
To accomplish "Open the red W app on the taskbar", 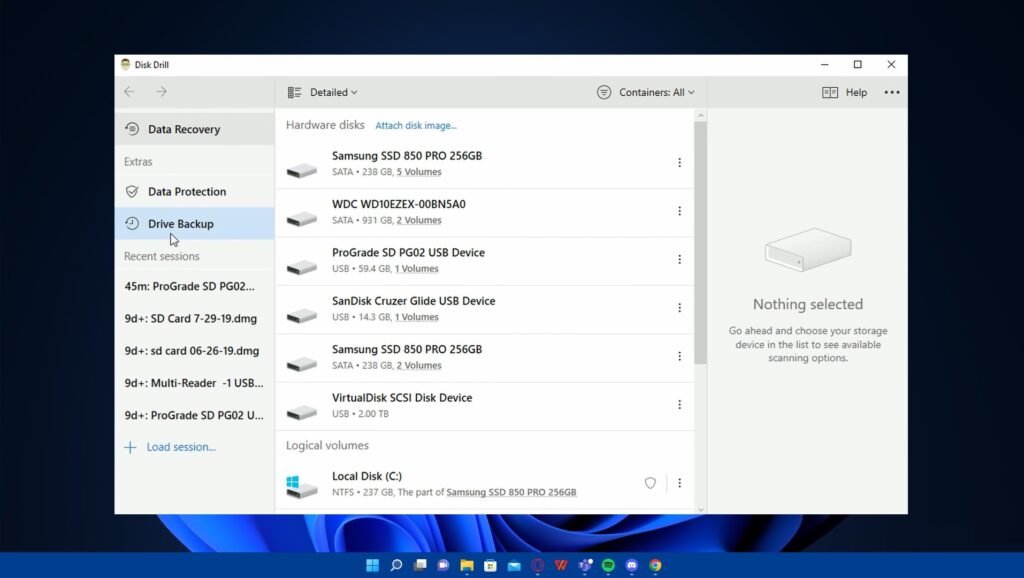I will pyautogui.click(x=561, y=566).
